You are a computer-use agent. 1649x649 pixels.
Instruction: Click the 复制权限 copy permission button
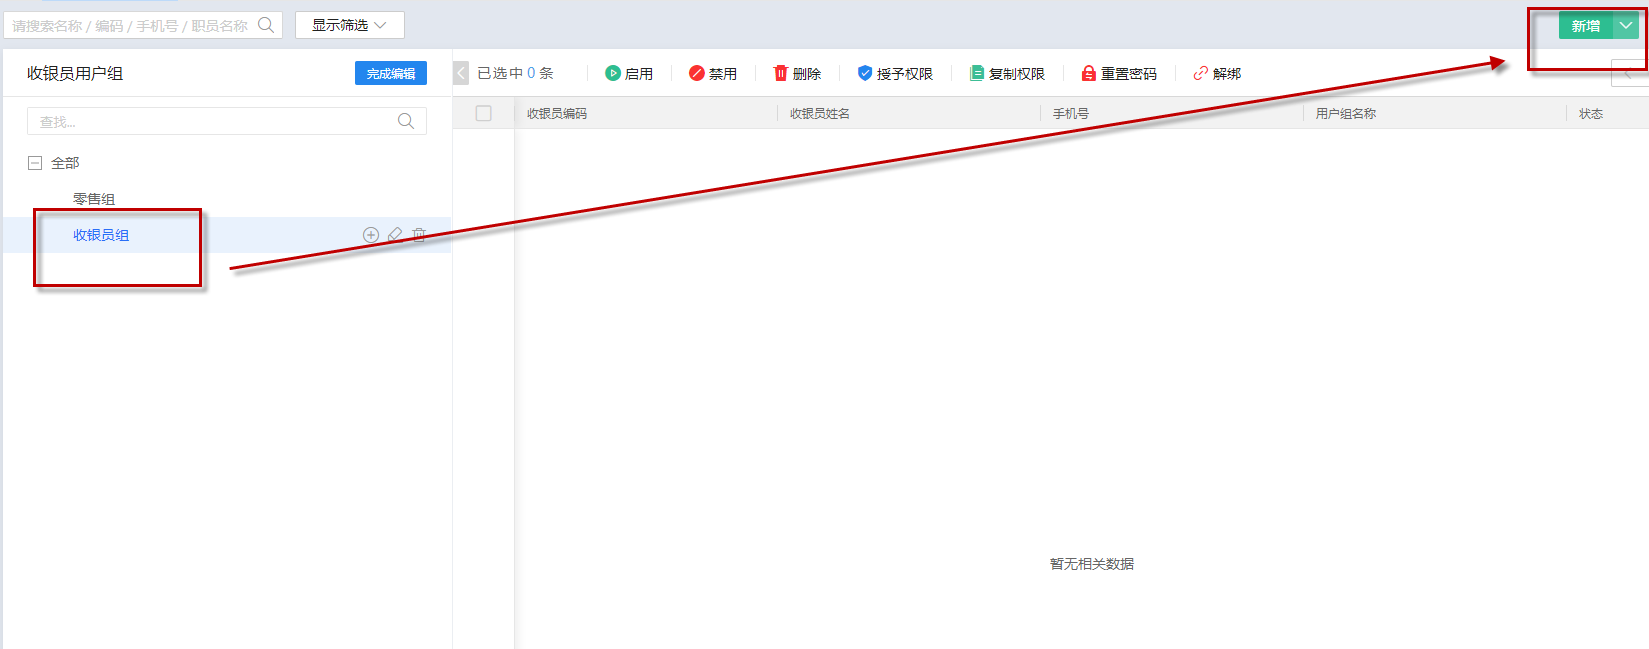tap(1007, 73)
